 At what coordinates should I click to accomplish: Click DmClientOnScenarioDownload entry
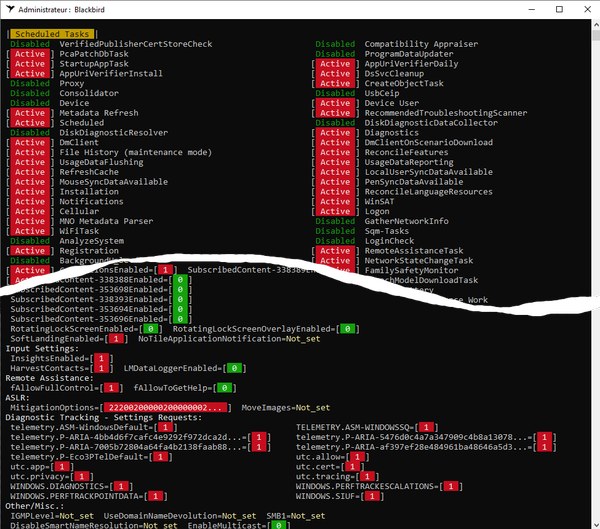pos(428,142)
